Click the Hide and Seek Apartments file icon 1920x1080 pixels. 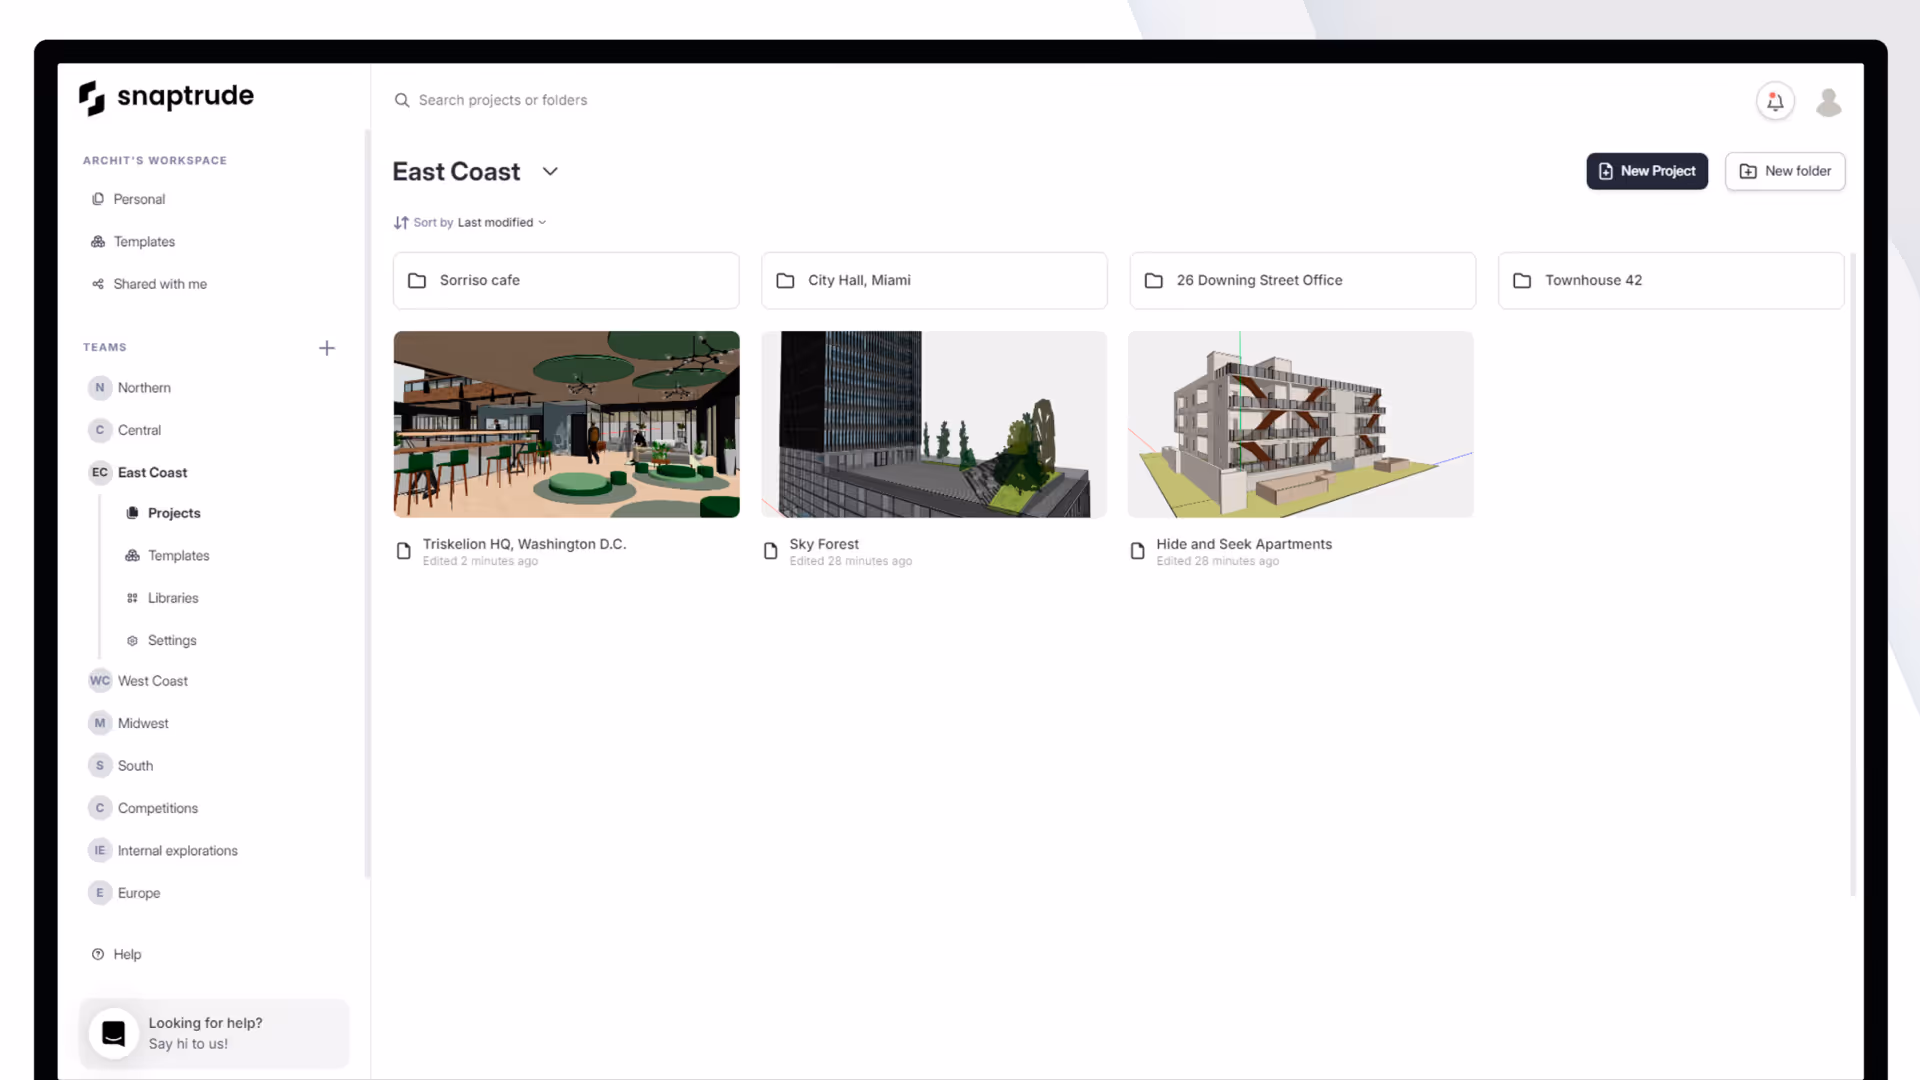pos(1138,551)
